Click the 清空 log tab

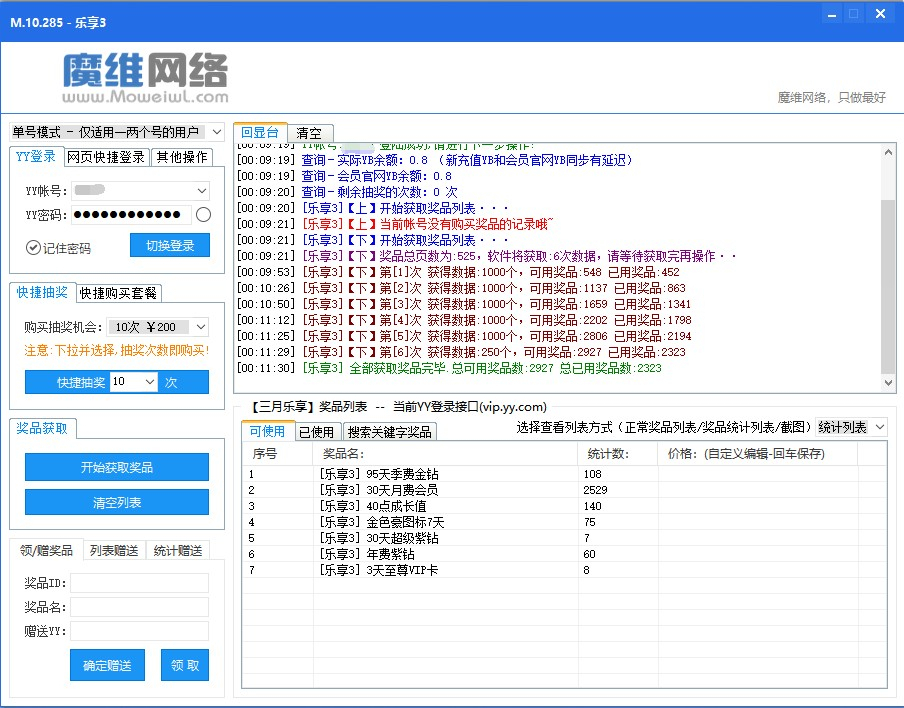click(x=309, y=133)
